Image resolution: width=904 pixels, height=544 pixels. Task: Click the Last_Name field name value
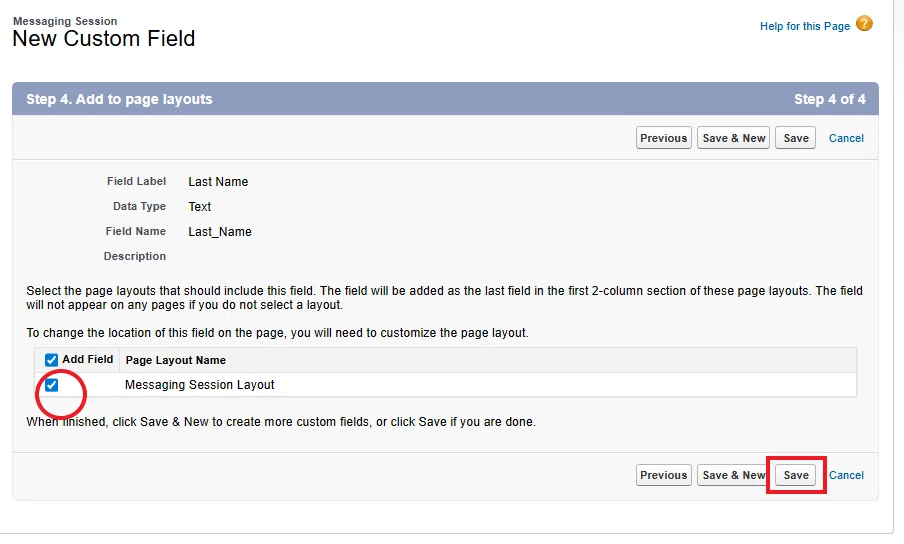point(220,232)
